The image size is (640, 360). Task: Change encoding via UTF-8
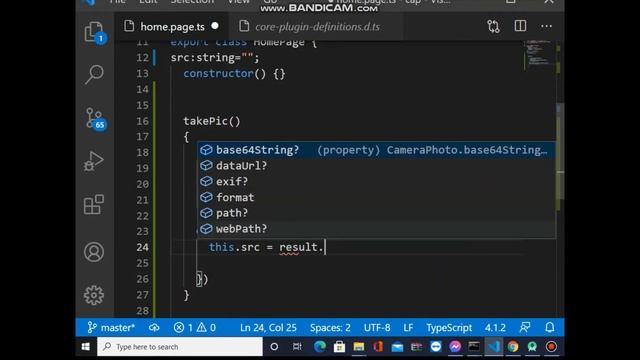(x=377, y=327)
